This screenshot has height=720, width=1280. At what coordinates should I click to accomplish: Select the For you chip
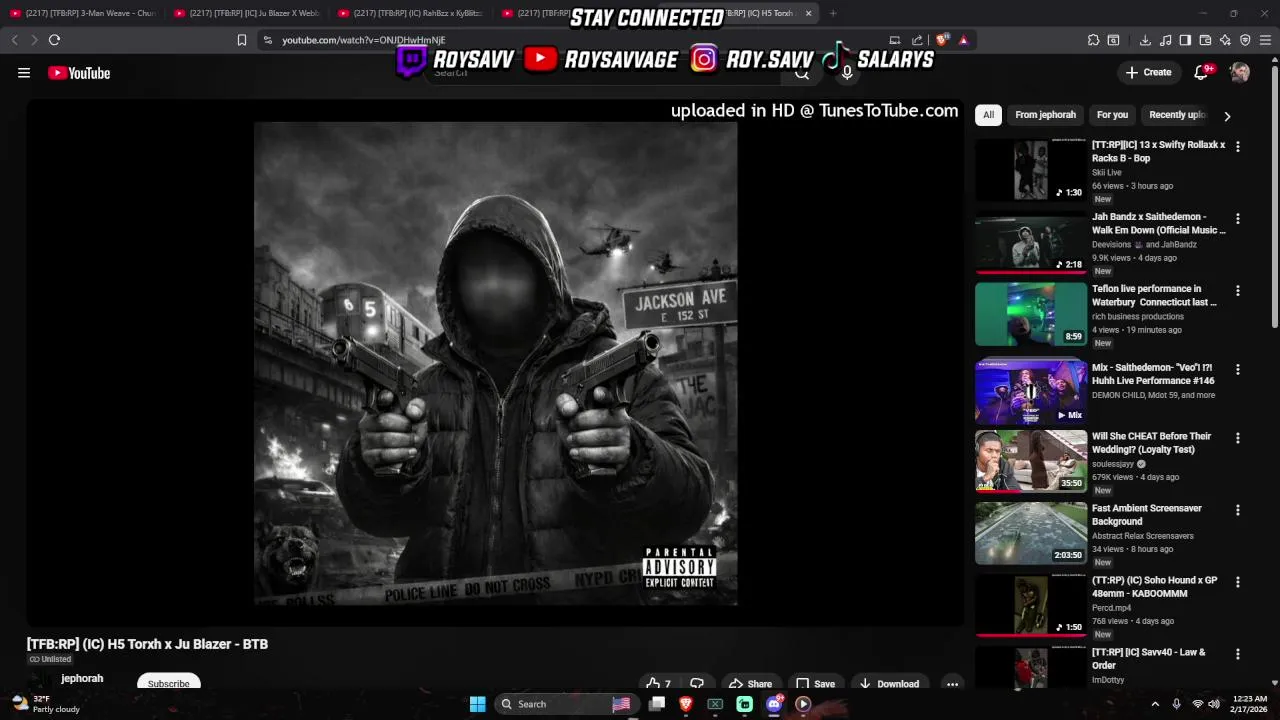tap(1112, 115)
